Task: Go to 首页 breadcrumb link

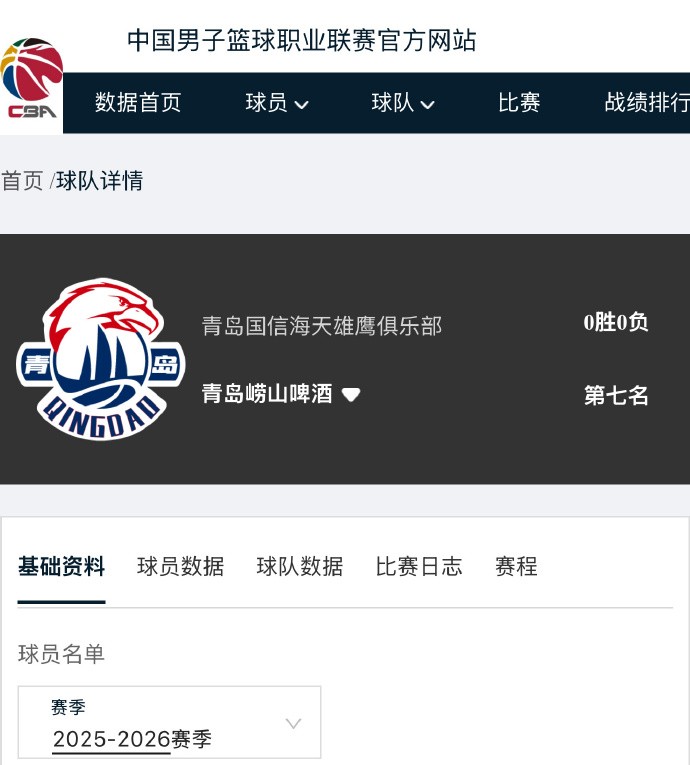Action: click(22, 181)
